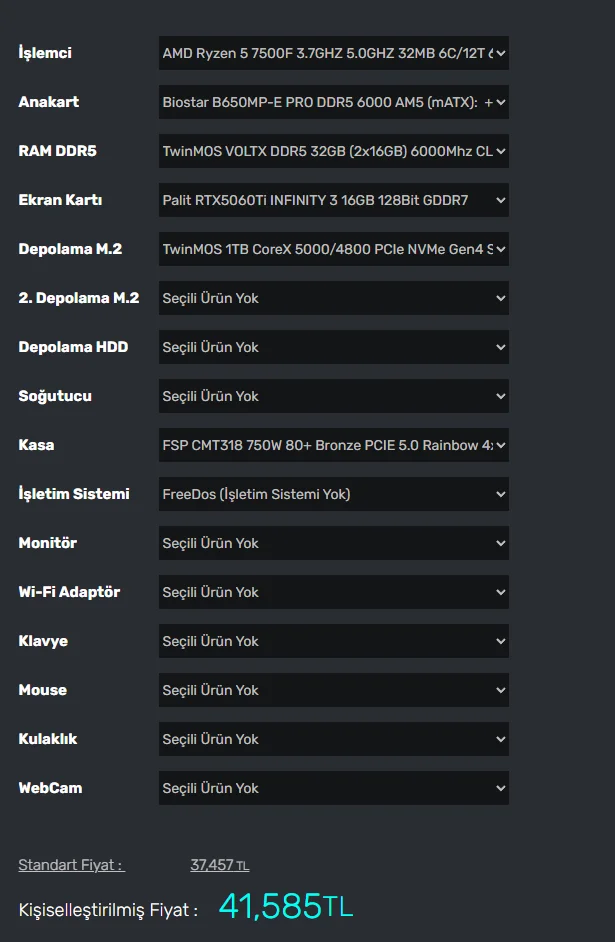
Task: Click the Kişiselleştirilmiş Fiyat label
Action: coord(108,910)
